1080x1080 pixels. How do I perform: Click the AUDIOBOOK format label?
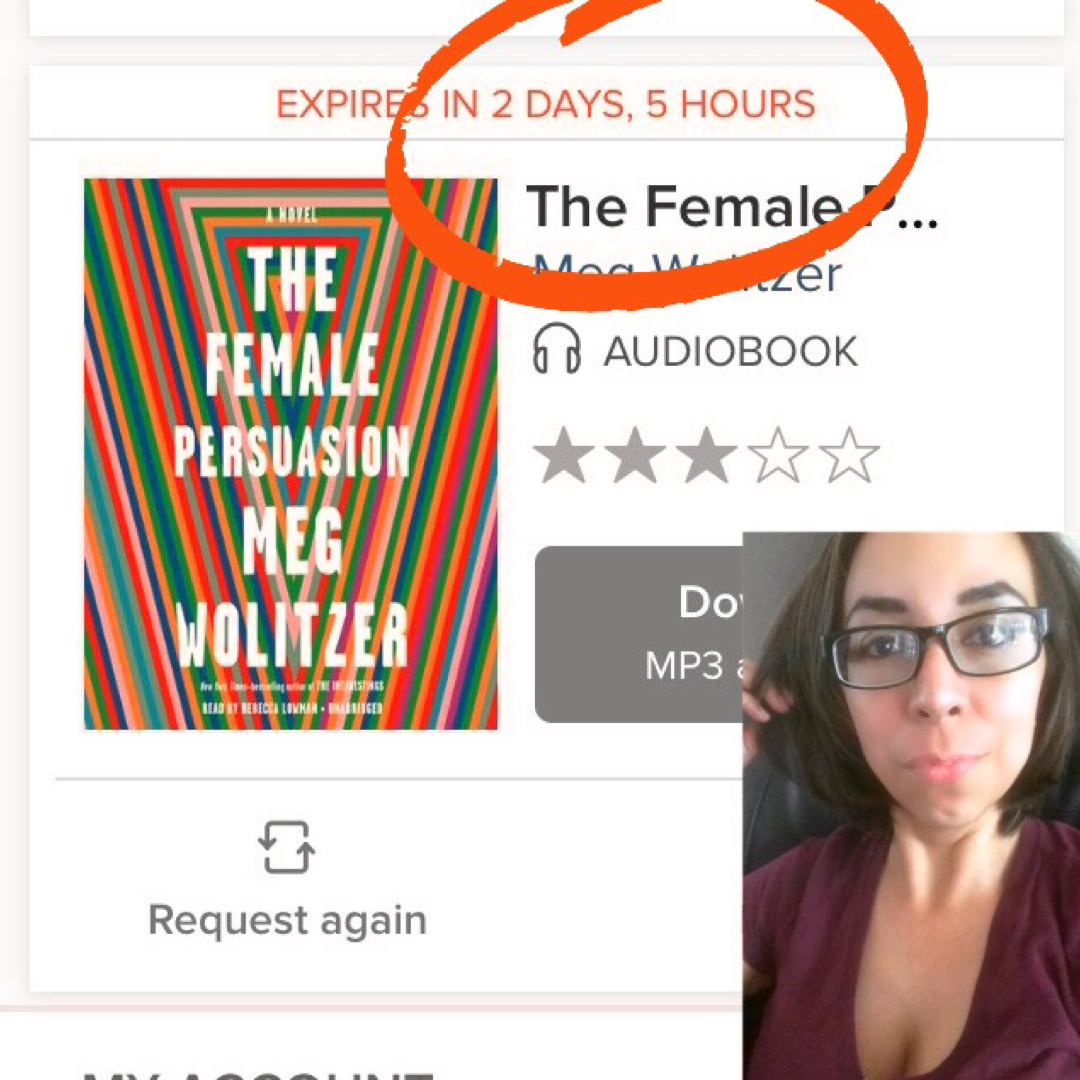coord(731,351)
